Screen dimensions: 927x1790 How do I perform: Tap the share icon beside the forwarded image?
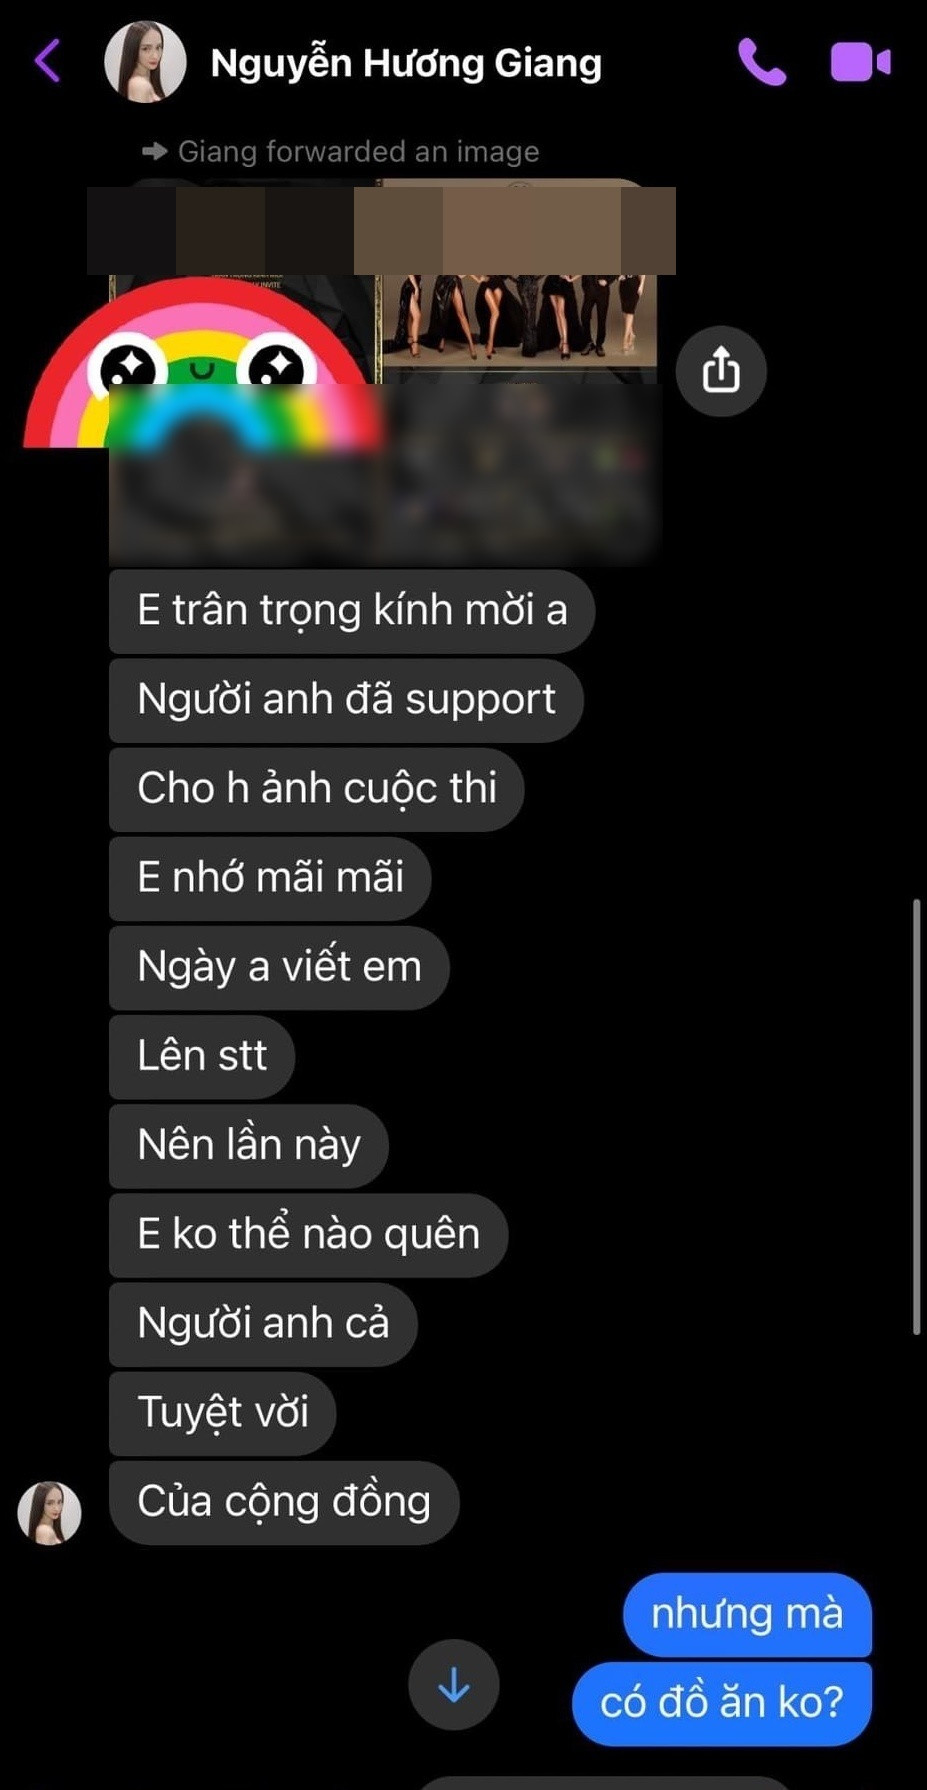point(721,371)
